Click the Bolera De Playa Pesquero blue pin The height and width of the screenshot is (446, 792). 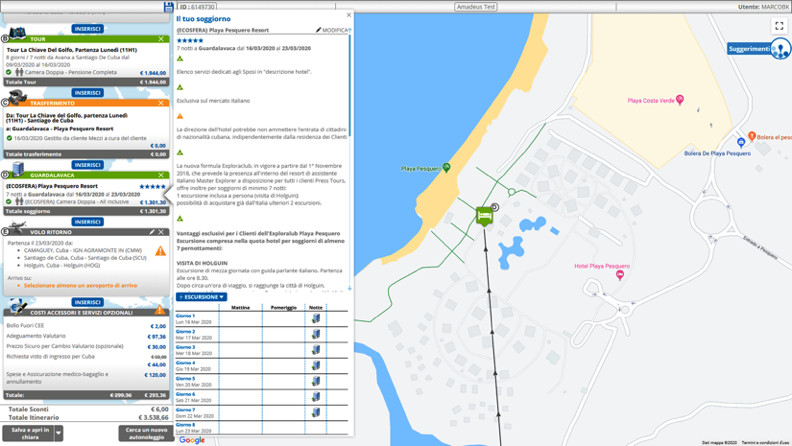click(740, 143)
